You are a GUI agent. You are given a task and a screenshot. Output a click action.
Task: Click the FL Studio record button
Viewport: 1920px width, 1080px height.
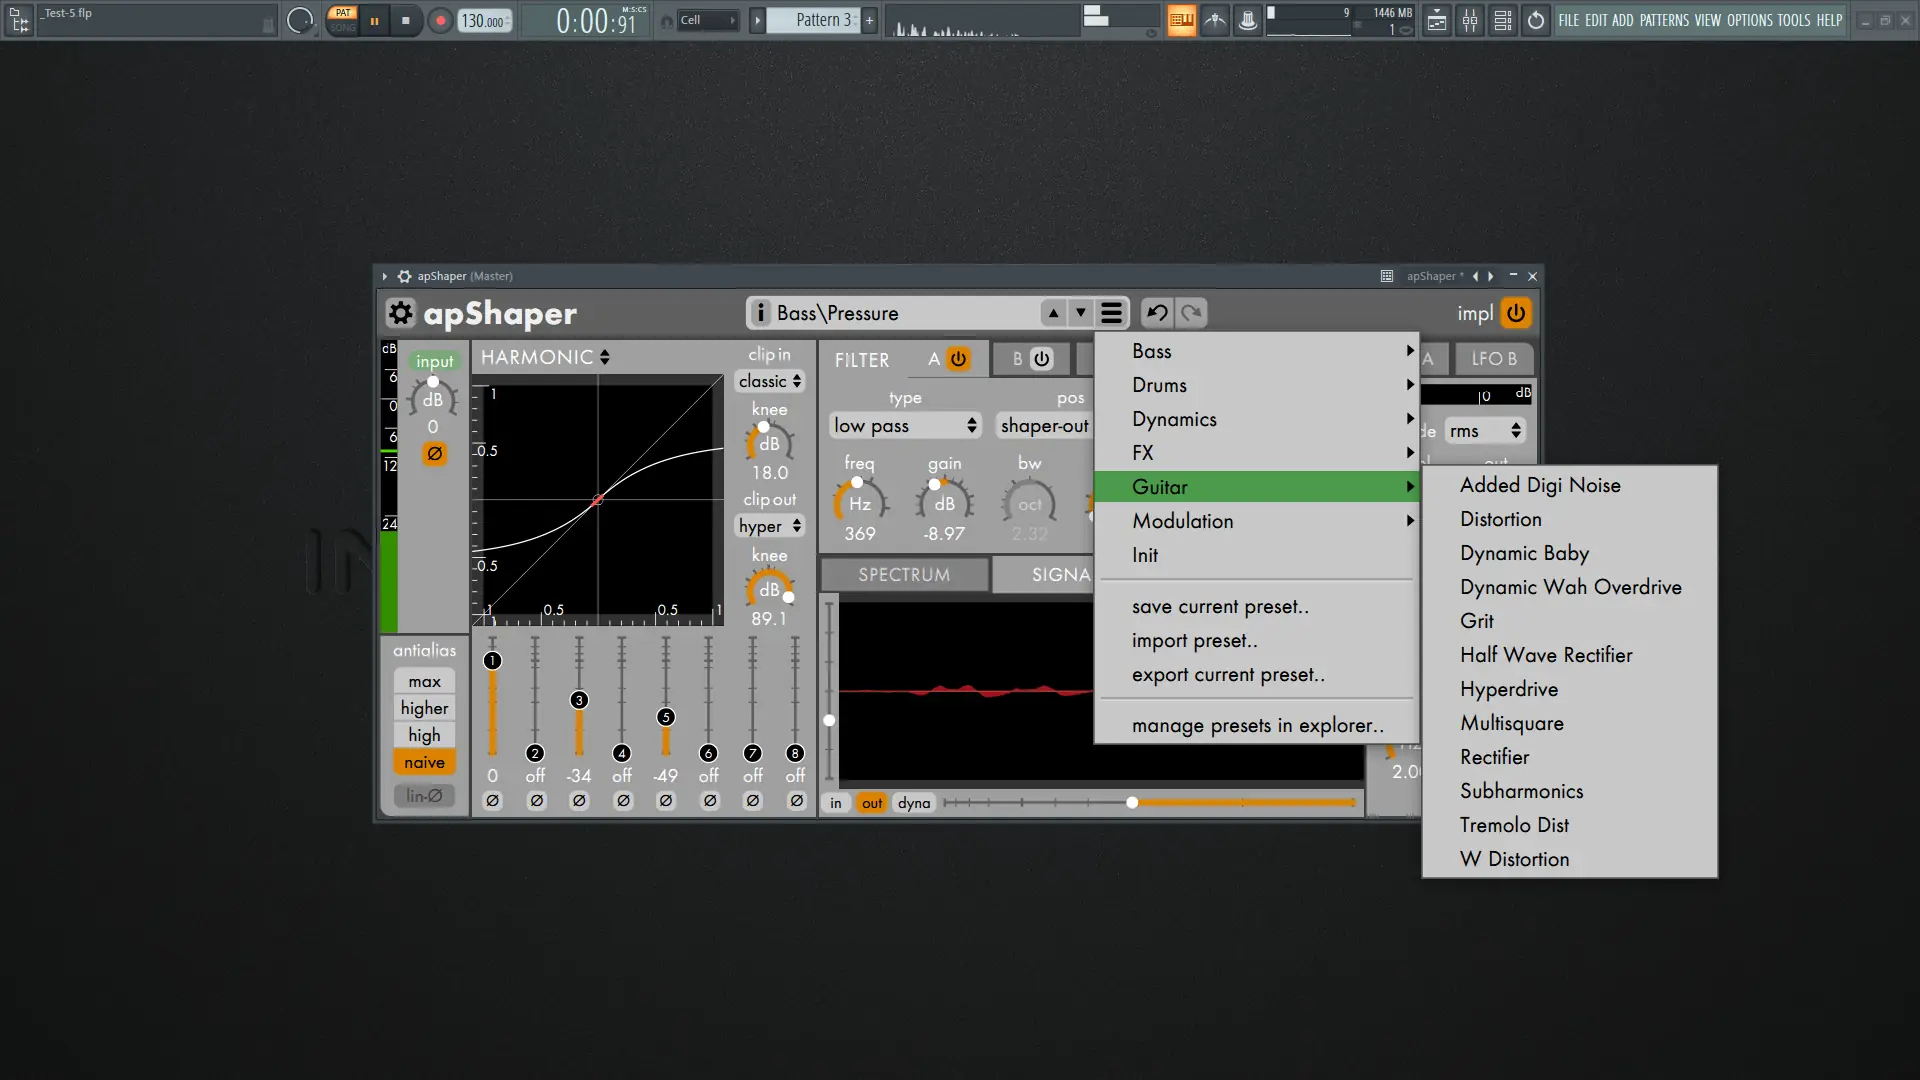pyautogui.click(x=439, y=20)
